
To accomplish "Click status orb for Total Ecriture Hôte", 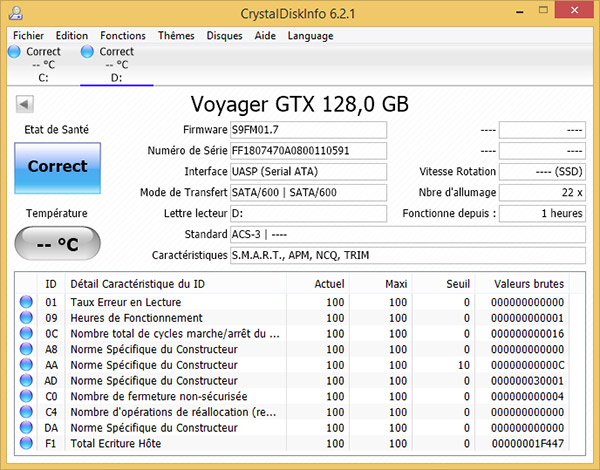I will tap(26, 443).
